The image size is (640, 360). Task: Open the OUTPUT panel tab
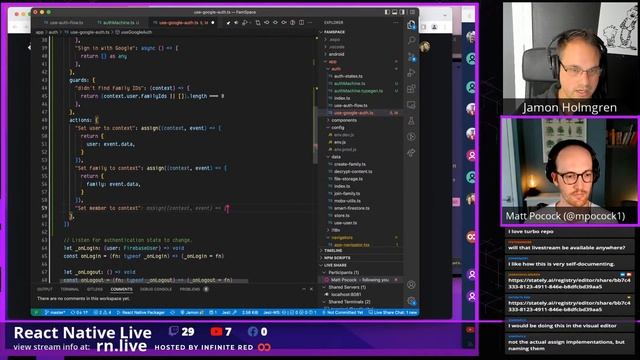point(44,289)
